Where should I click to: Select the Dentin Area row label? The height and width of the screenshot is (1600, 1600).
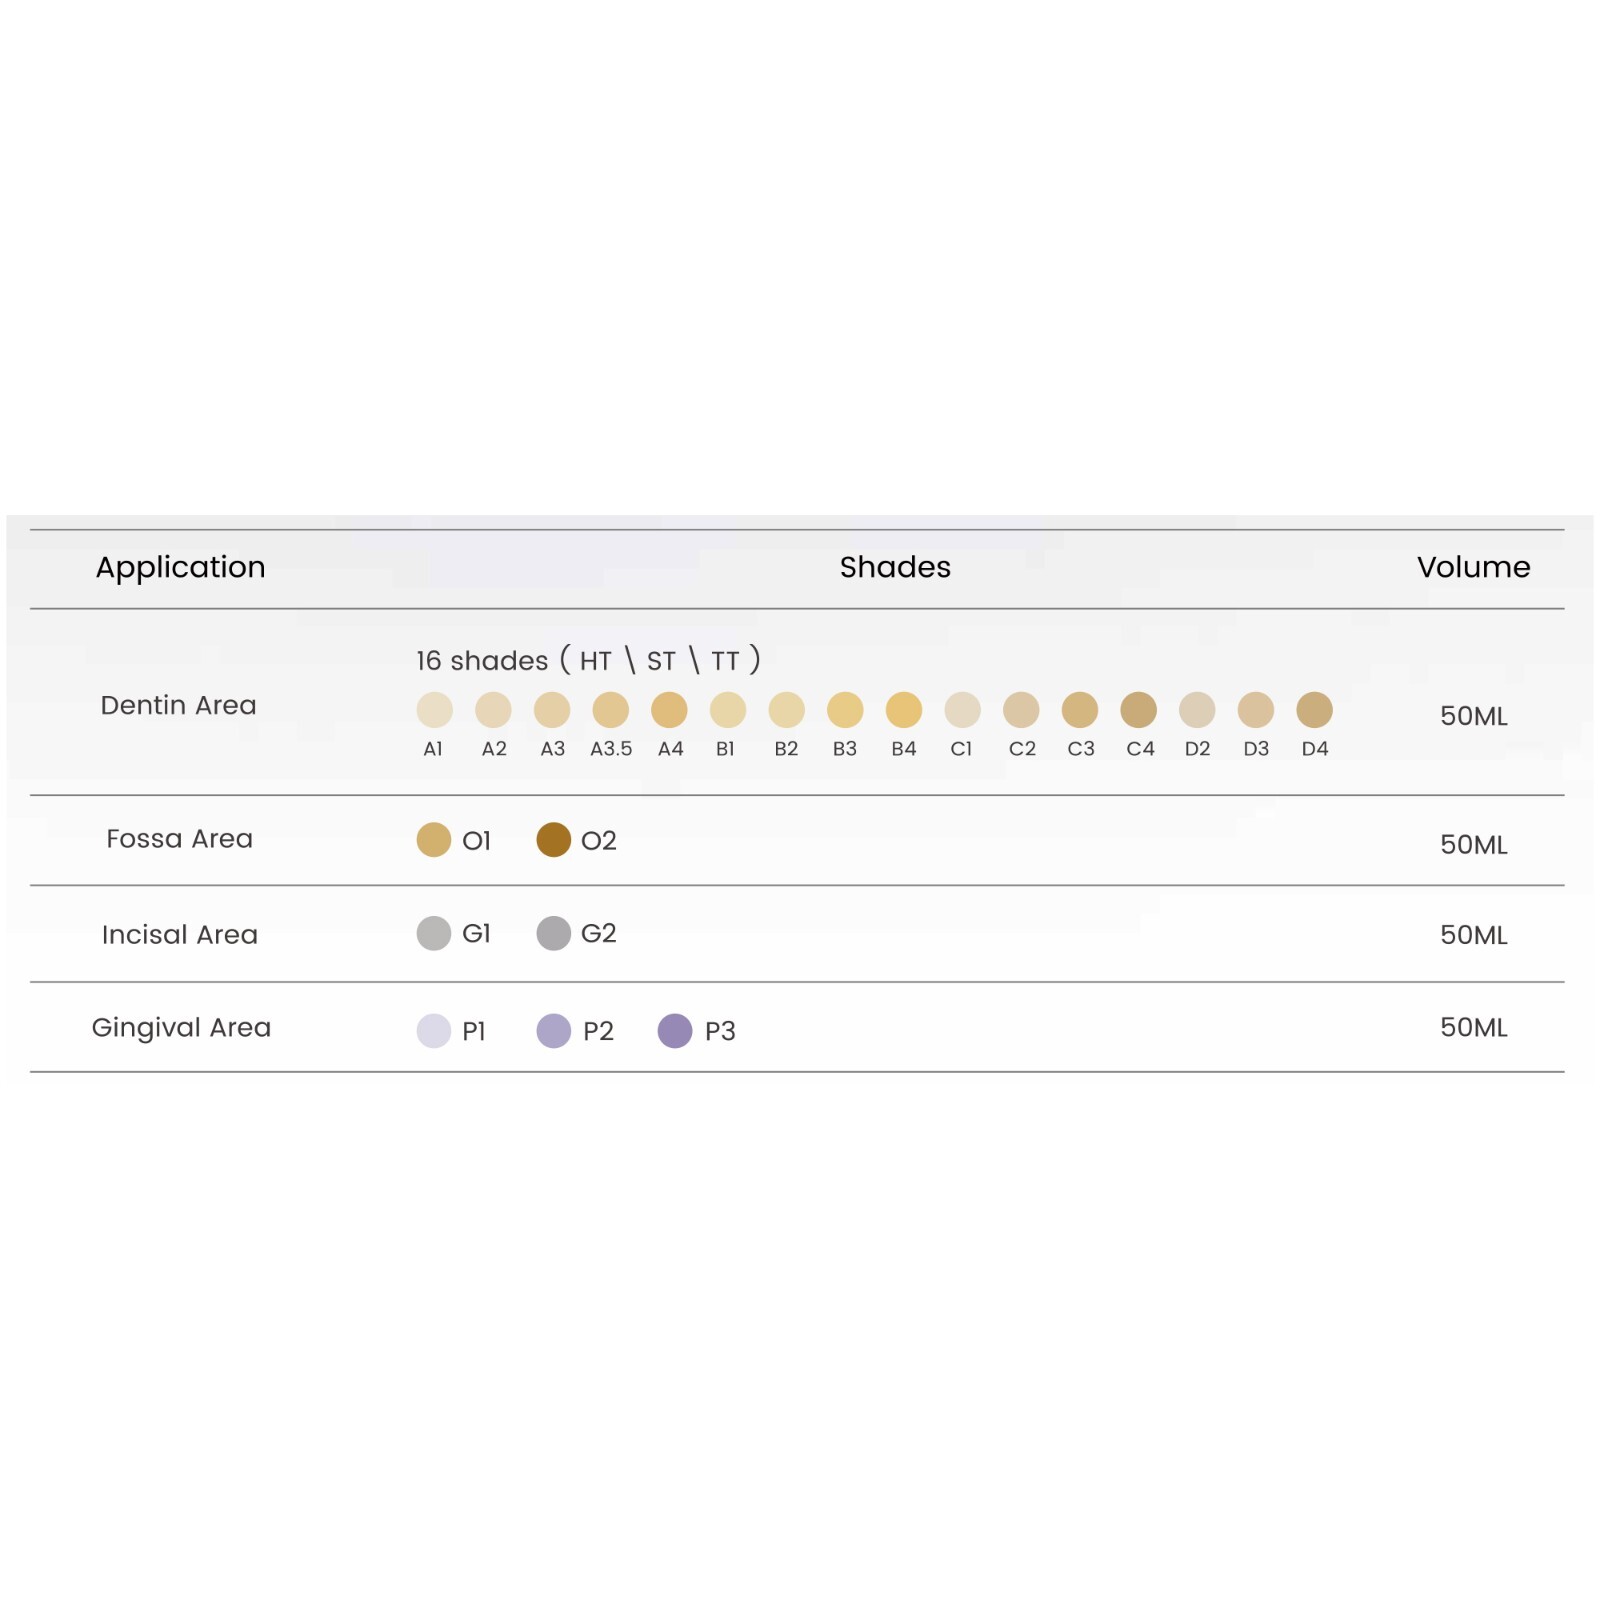[x=179, y=705]
